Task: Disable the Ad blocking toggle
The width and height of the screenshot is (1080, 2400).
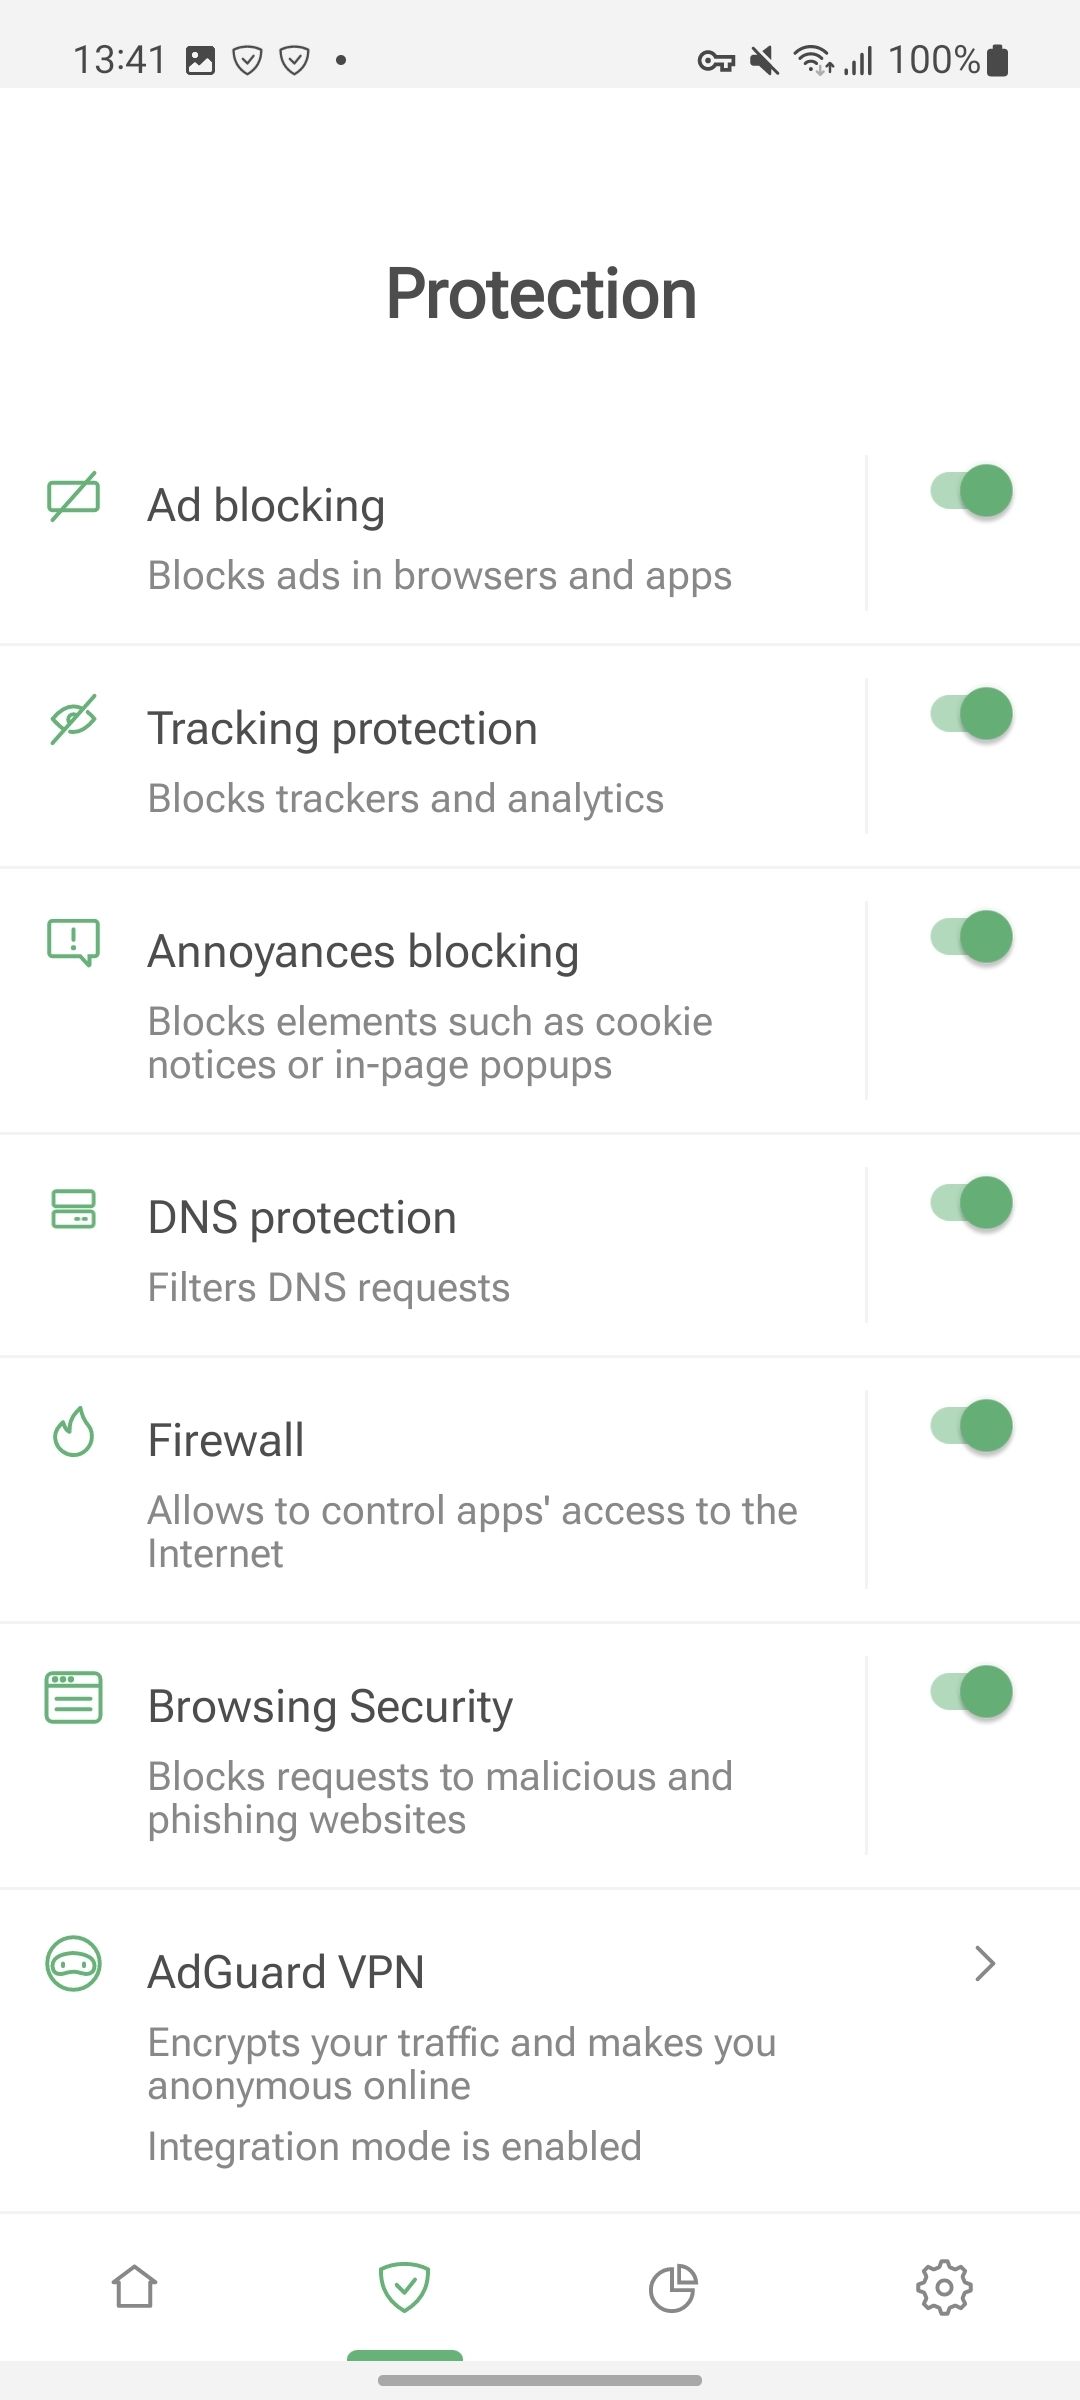Action: pos(968,491)
